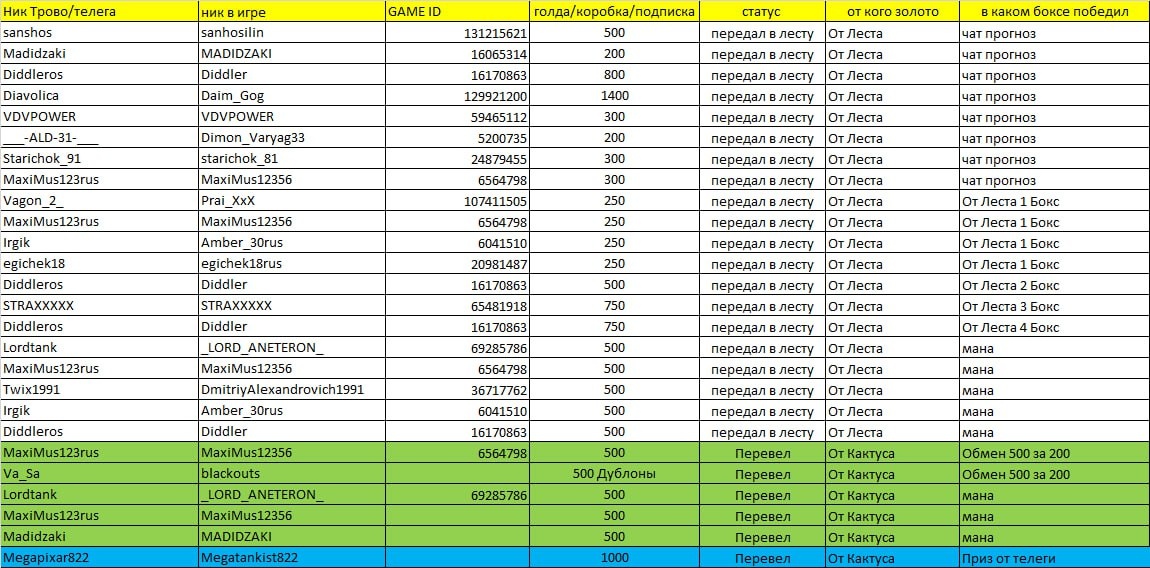1150x568 pixels.
Task: Click the cell 'Starichok_91'
Action: [x=99, y=159]
